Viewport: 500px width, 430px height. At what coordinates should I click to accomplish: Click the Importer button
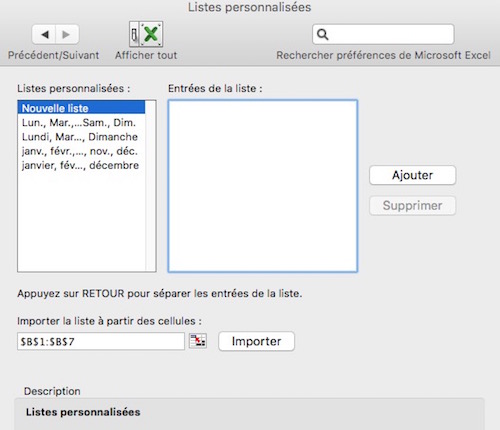coord(256,341)
